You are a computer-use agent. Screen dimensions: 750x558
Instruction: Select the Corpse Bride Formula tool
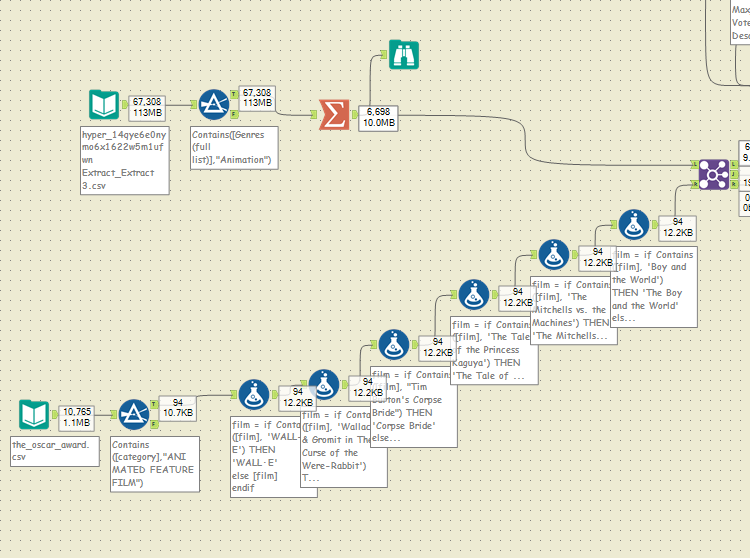click(x=393, y=344)
